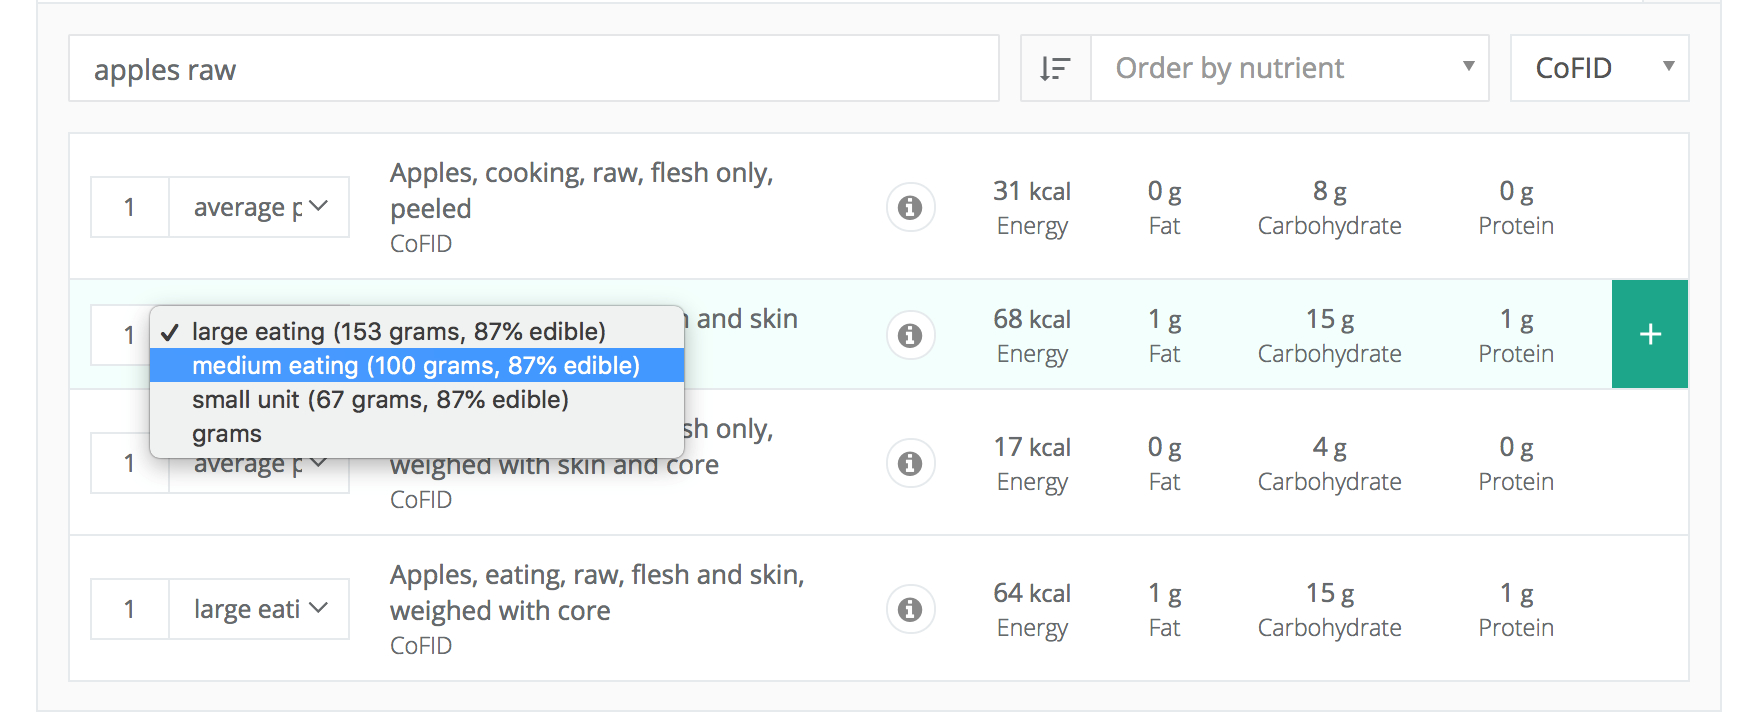This screenshot has height=714, width=1752.
Task: Select large eating (153 grams) option
Action: 398,331
